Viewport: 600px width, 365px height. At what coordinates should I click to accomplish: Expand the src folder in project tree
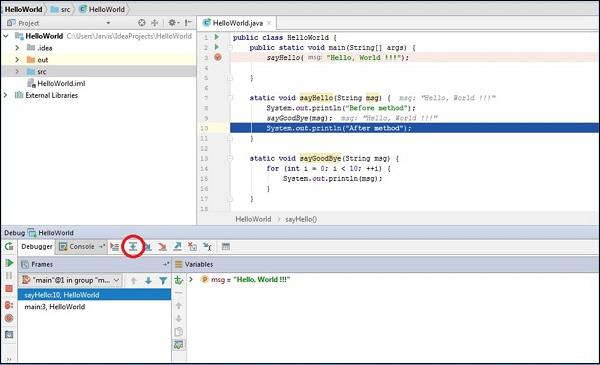[x=17, y=72]
